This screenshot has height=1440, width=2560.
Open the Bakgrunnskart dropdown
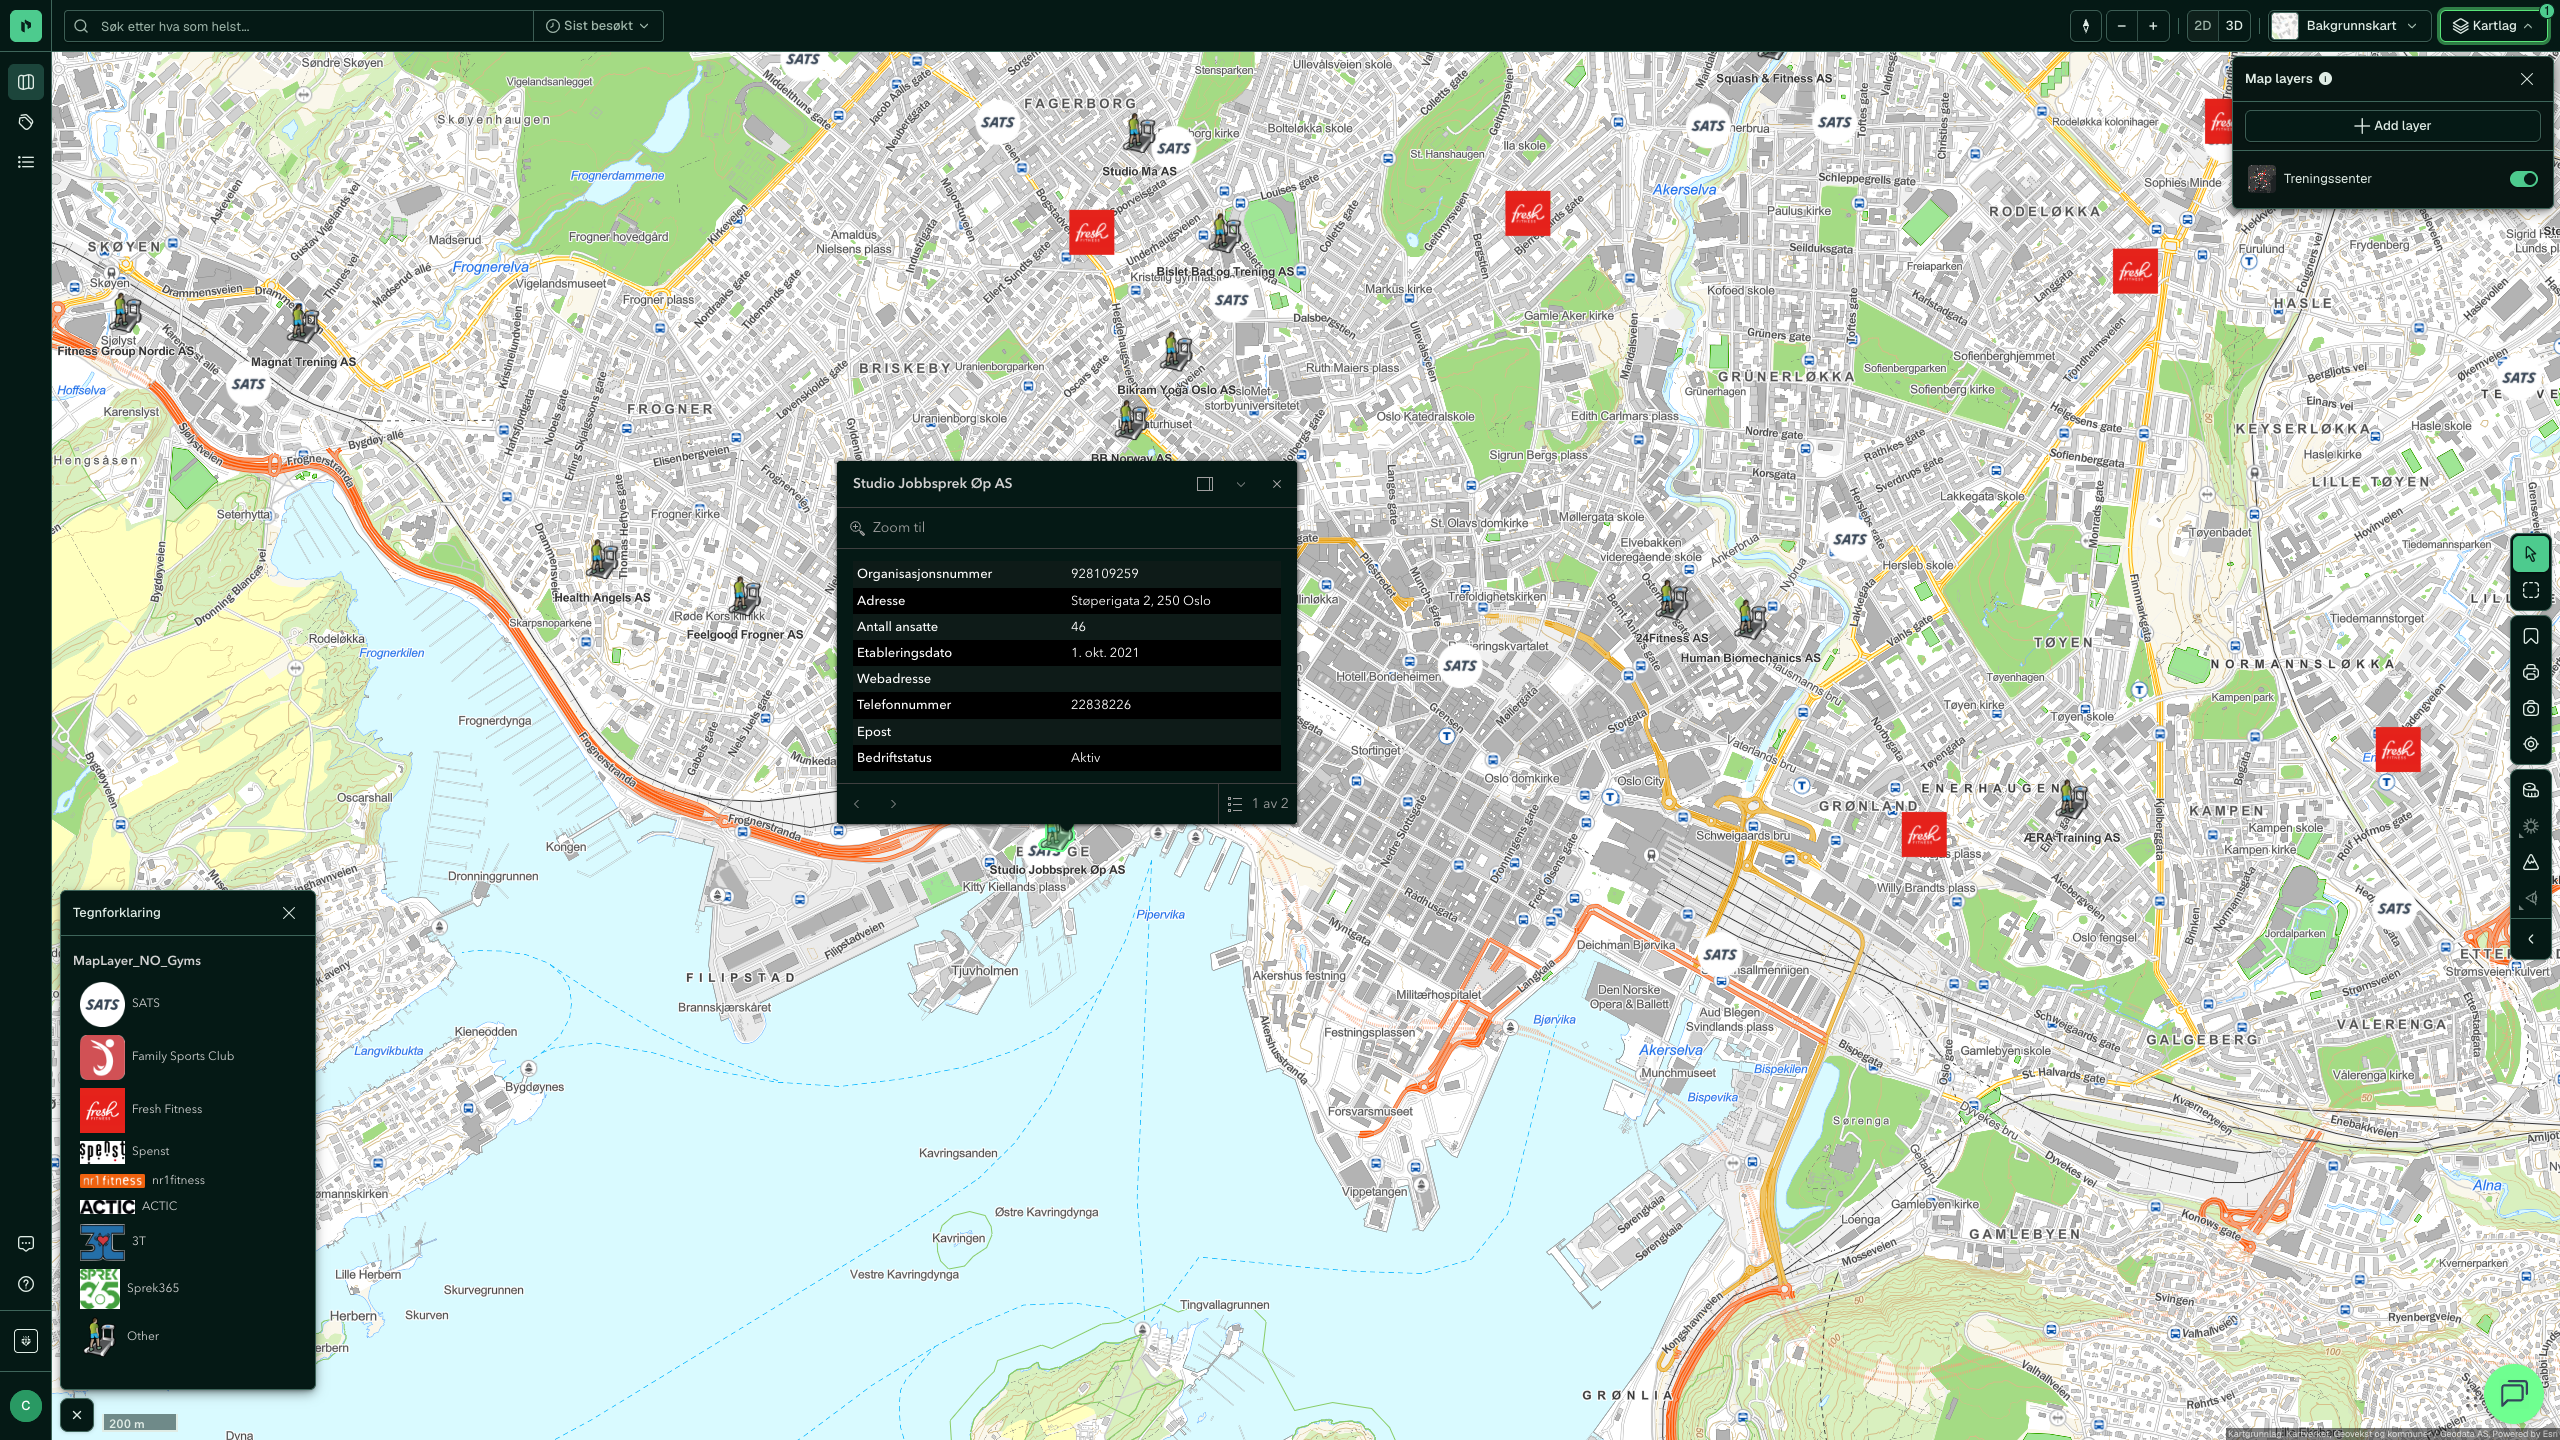click(x=2349, y=26)
